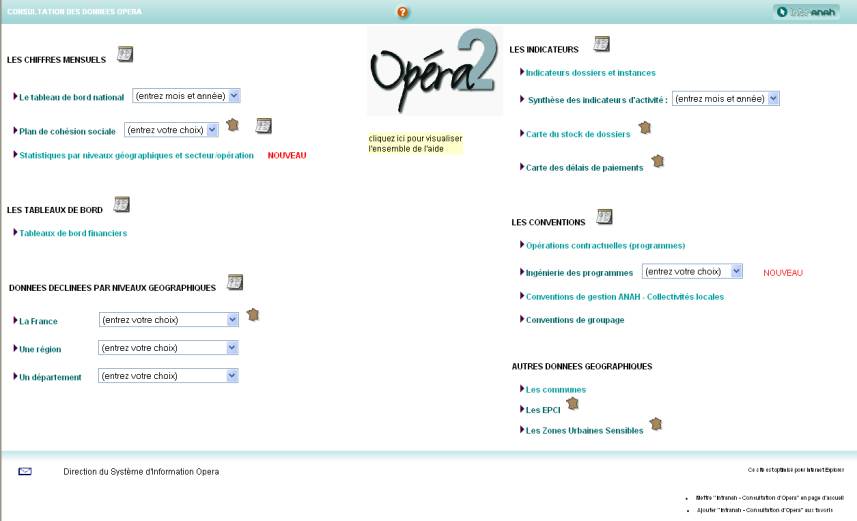Click AUTRES DONNEES GEOGRAPHIQUES heading
This screenshot has height=521, width=857.
click(582, 366)
